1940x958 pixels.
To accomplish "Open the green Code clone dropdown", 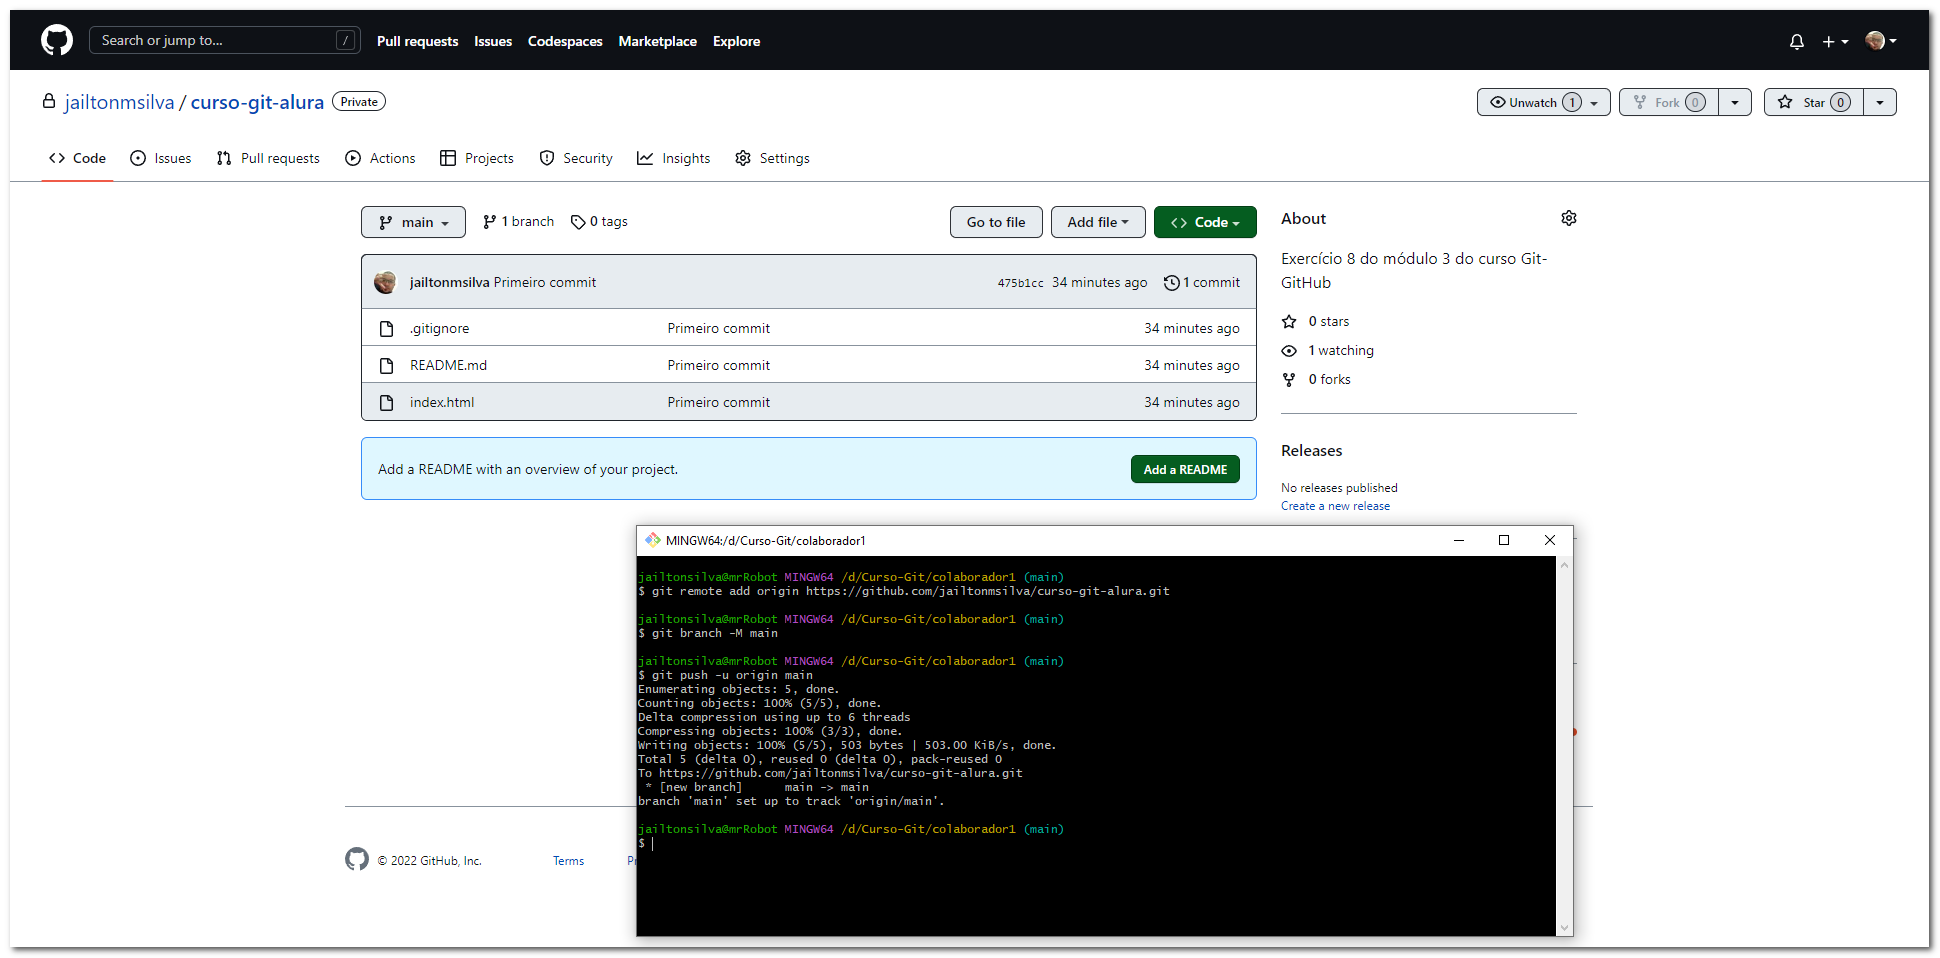I will pyautogui.click(x=1205, y=222).
